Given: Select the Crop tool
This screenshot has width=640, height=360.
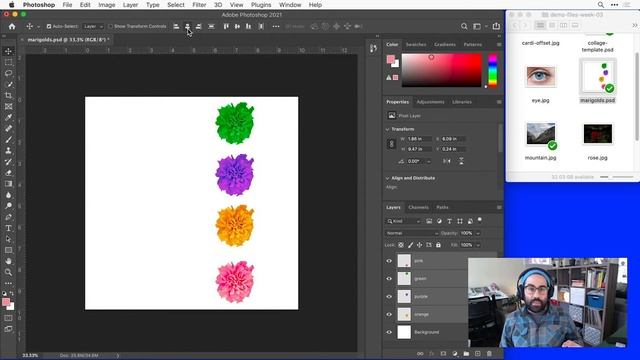Looking at the screenshot, I should (x=8, y=96).
